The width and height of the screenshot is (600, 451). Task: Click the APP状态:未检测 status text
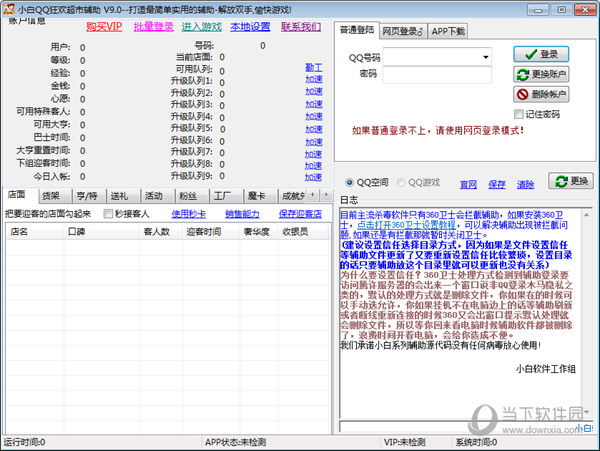tap(235, 443)
